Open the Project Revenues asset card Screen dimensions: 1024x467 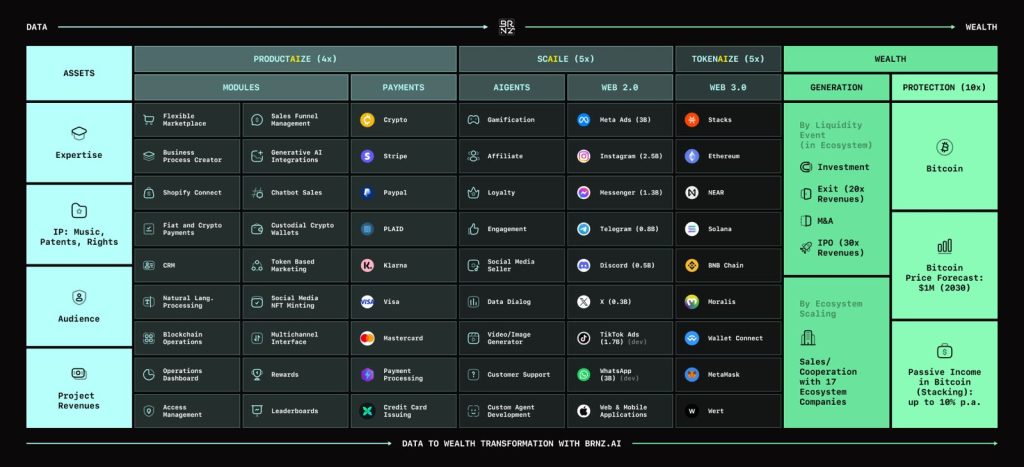pos(79,388)
